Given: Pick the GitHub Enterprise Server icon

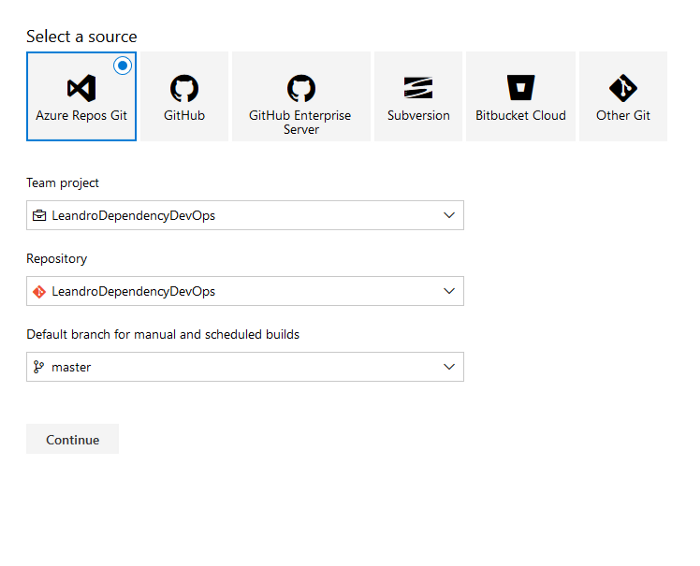Looking at the screenshot, I should 301,88.
